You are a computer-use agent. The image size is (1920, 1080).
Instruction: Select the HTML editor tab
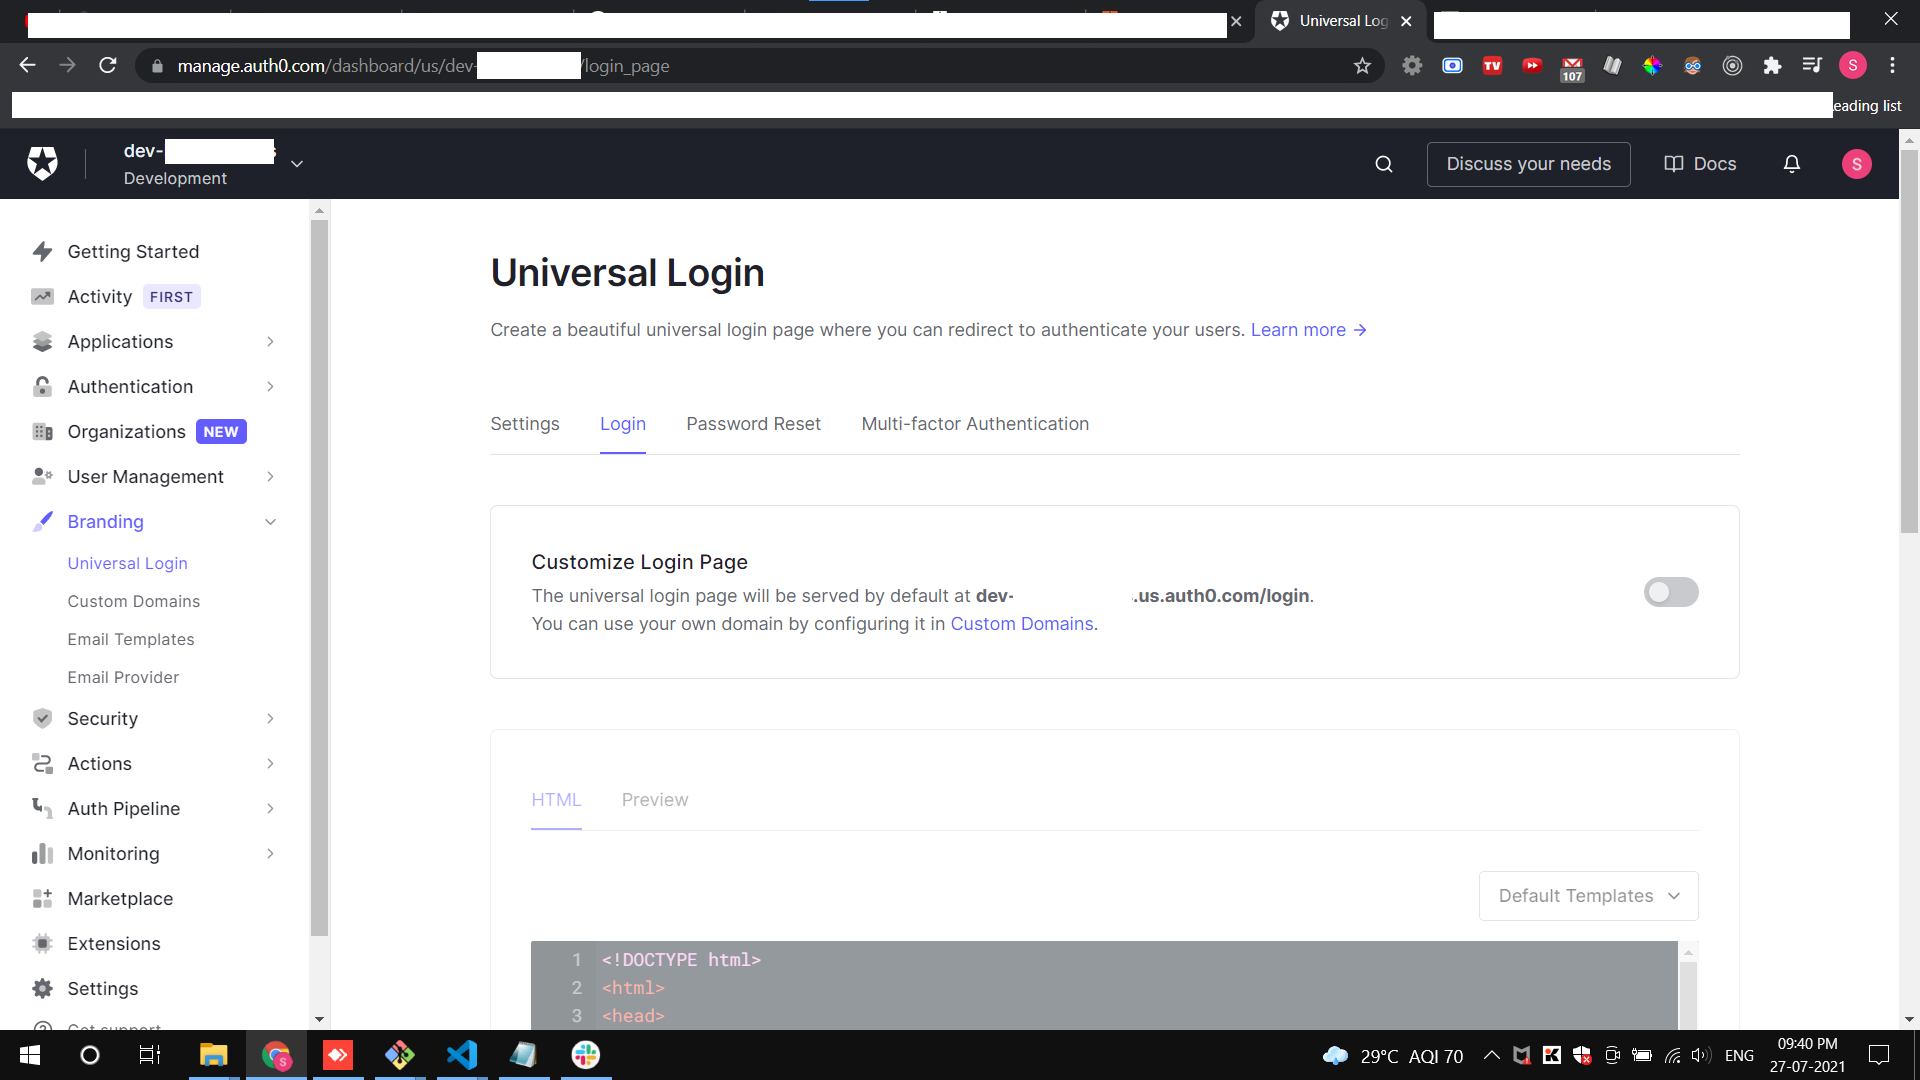tap(556, 800)
